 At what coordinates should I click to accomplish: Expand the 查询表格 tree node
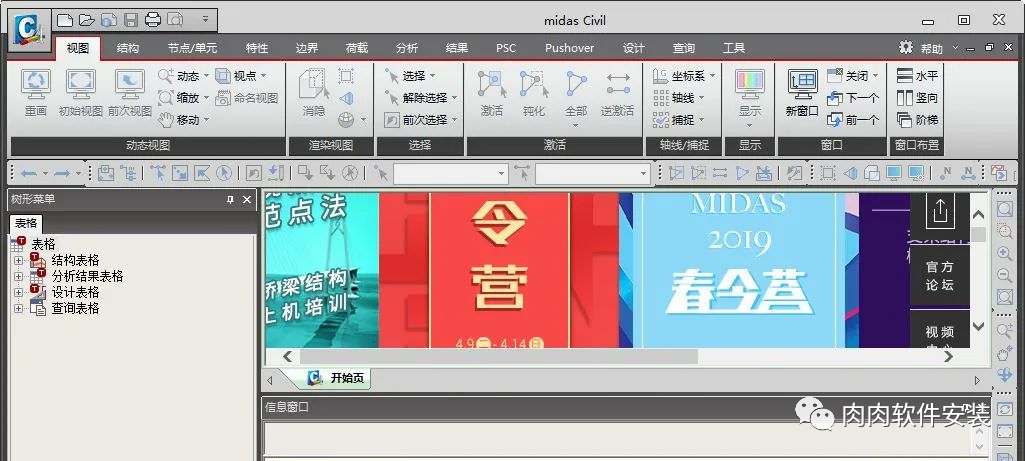coord(18,309)
